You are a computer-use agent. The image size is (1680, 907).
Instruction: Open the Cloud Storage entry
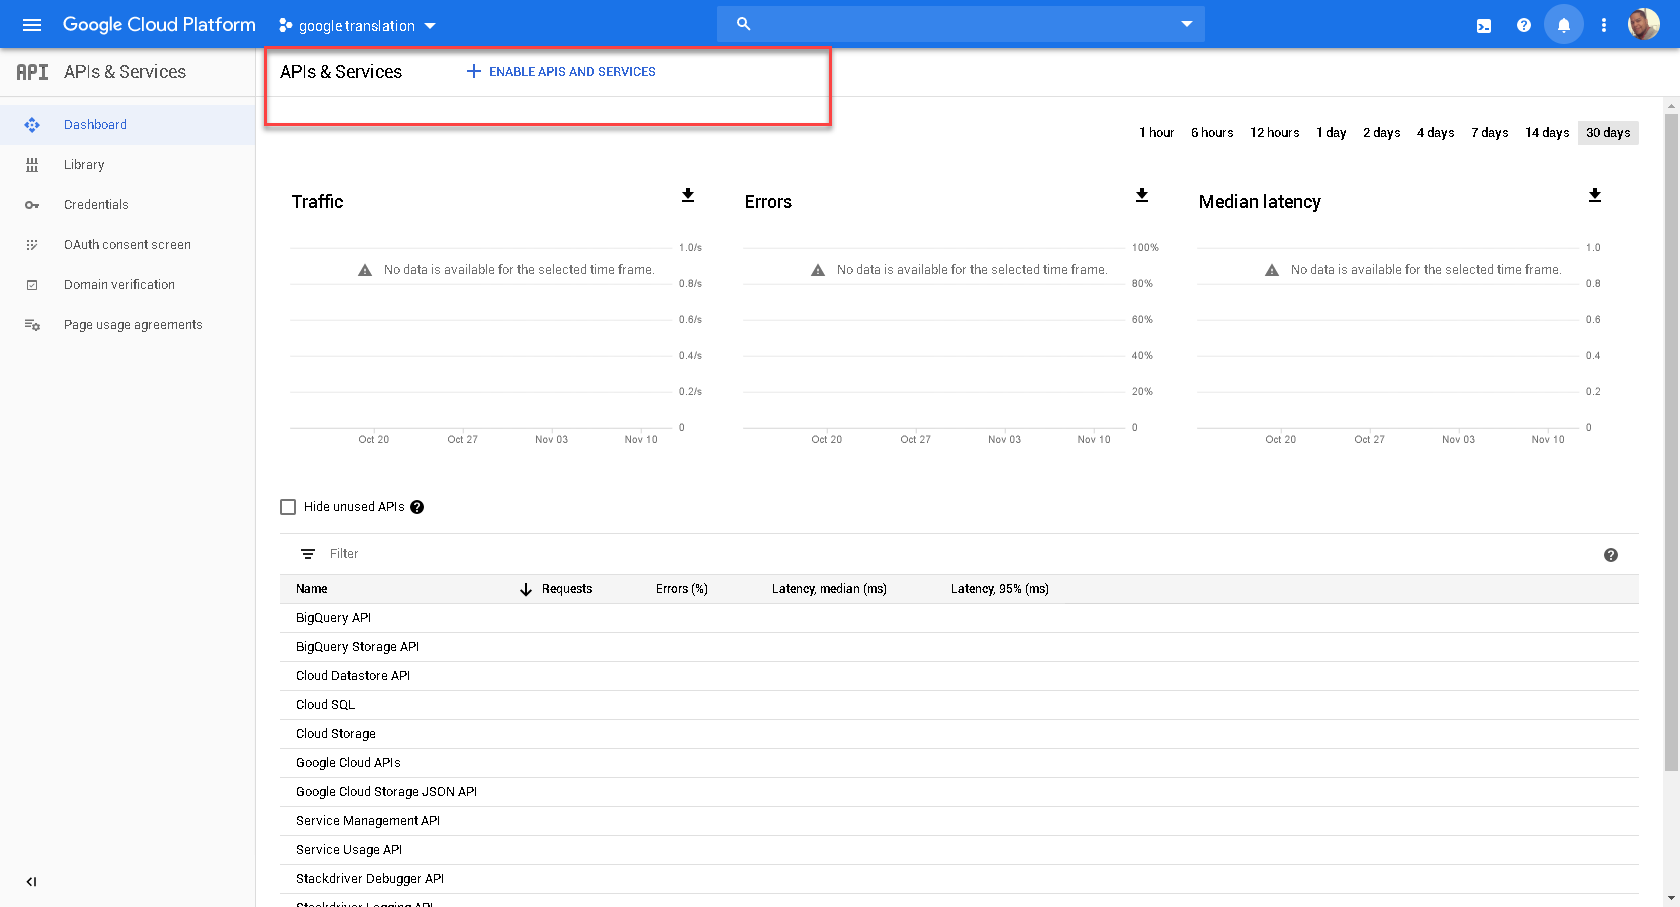point(336,734)
